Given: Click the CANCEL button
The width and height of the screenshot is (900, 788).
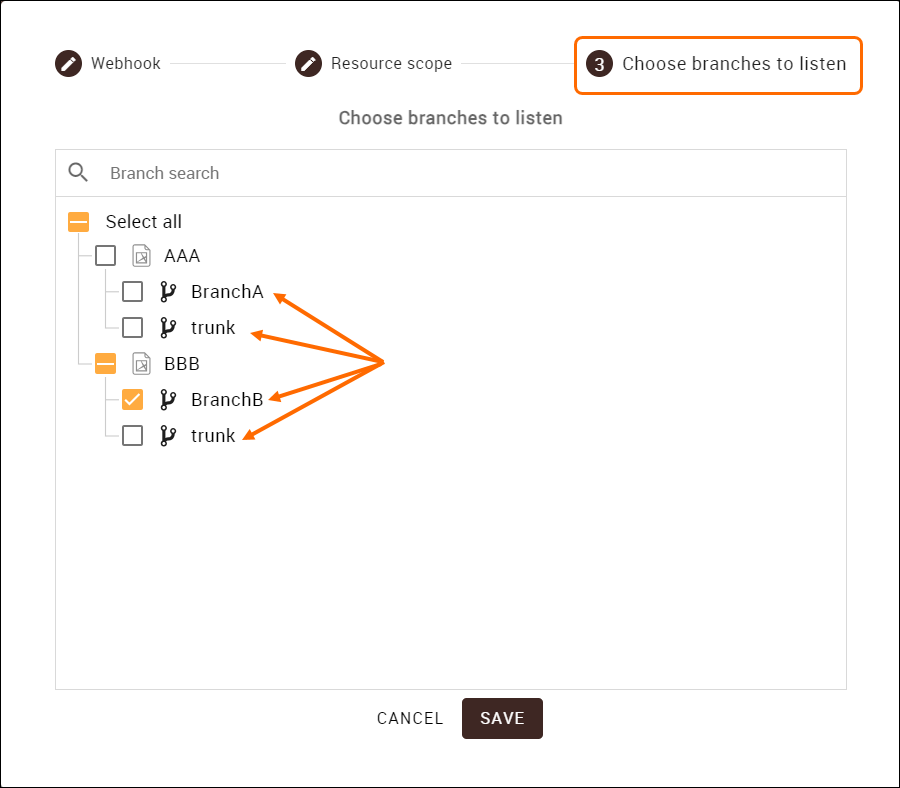Looking at the screenshot, I should [410, 718].
